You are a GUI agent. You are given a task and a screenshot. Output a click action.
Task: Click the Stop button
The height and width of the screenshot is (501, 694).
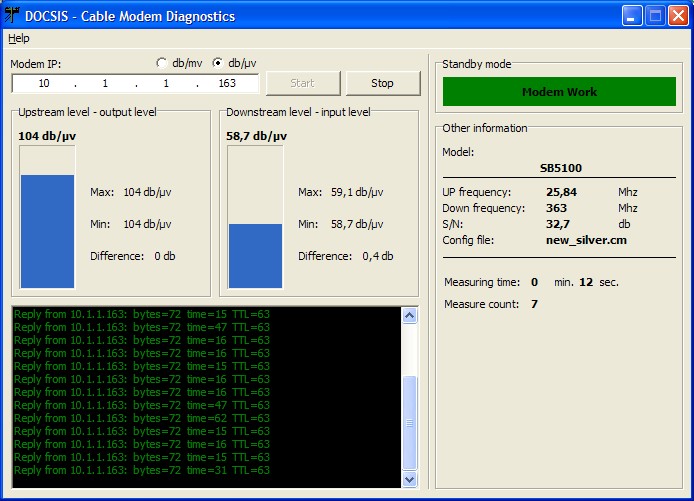point(382,83)
